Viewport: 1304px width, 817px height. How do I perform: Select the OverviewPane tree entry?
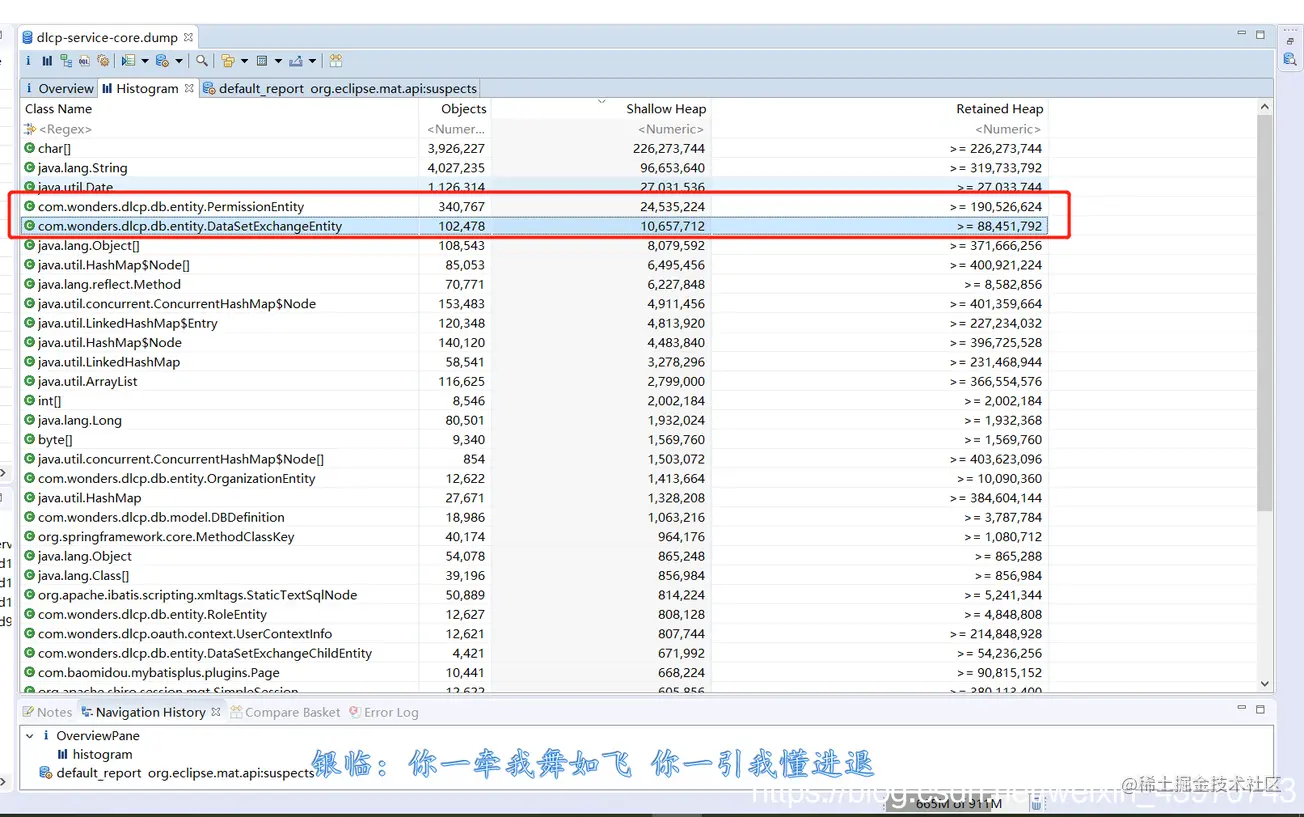98,736
